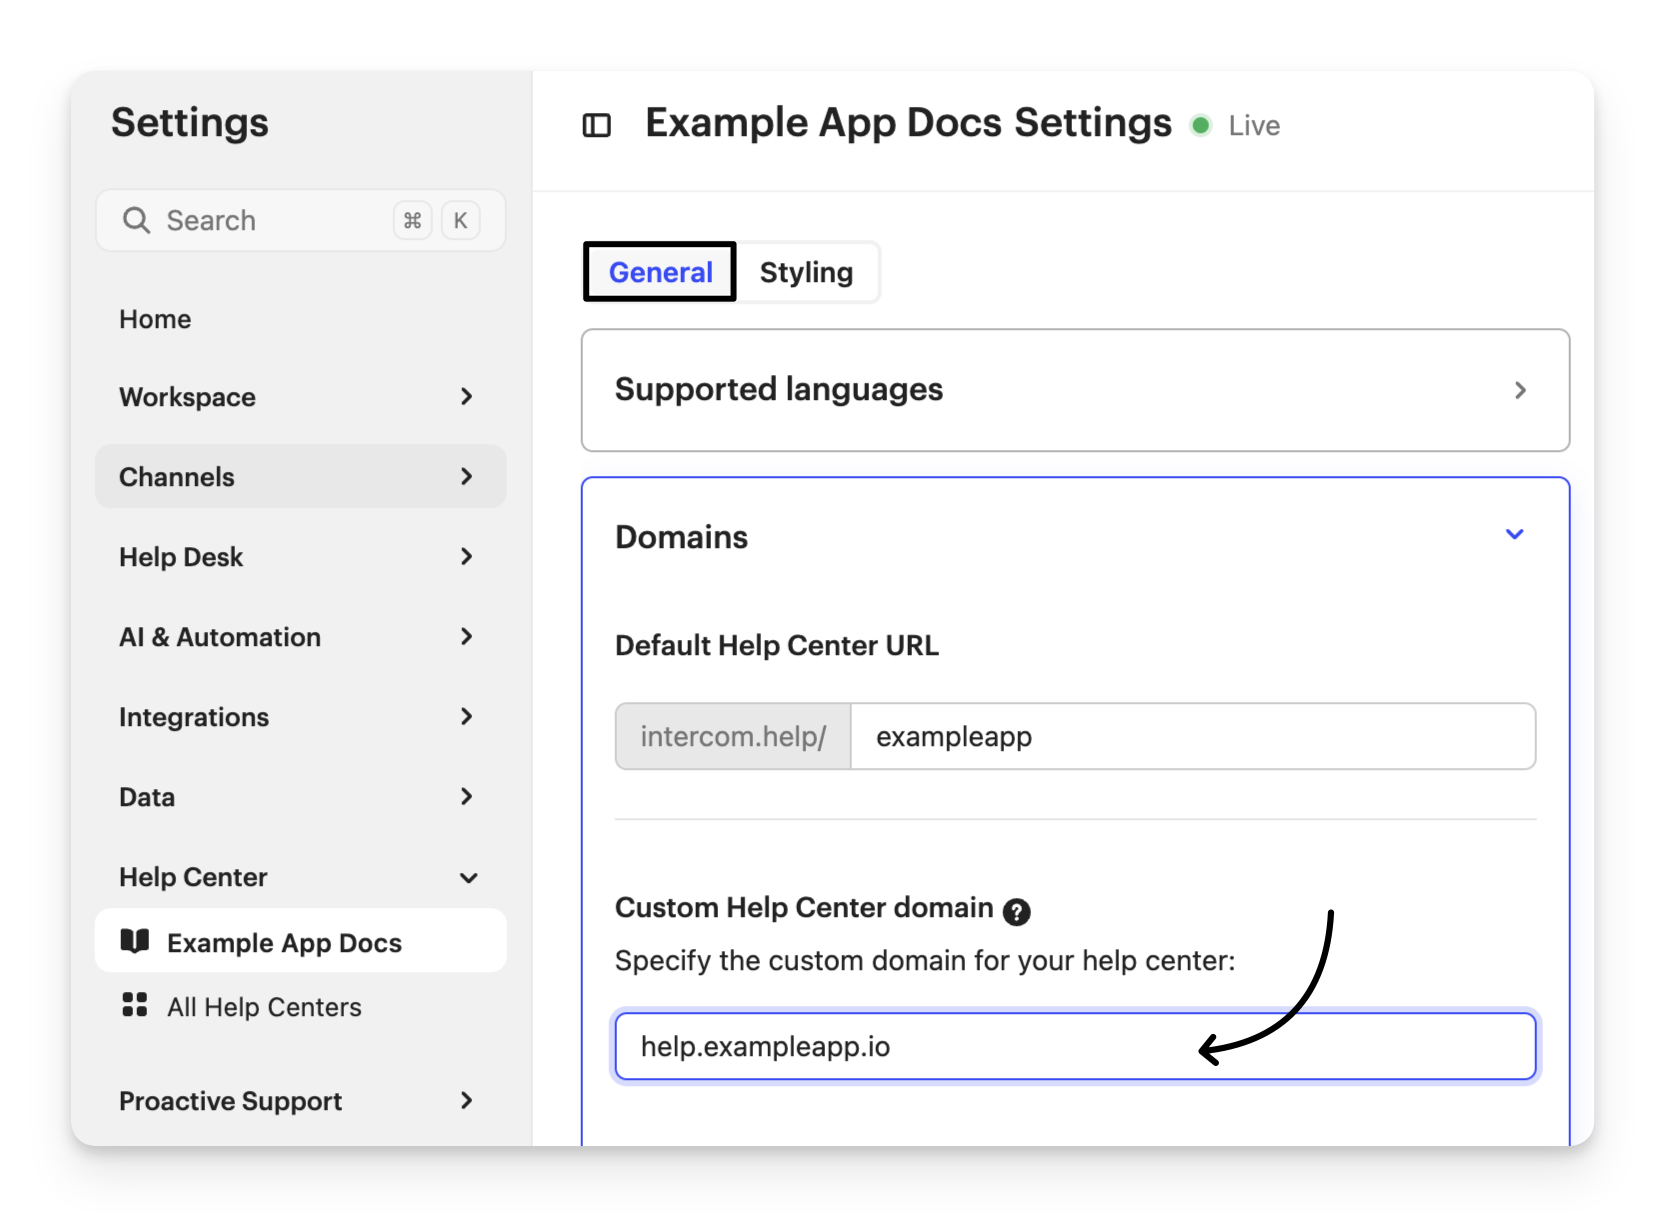This screenshot has width=1665, height=1217.
Task: Open All Help Centers
Action: [264, 1007]
